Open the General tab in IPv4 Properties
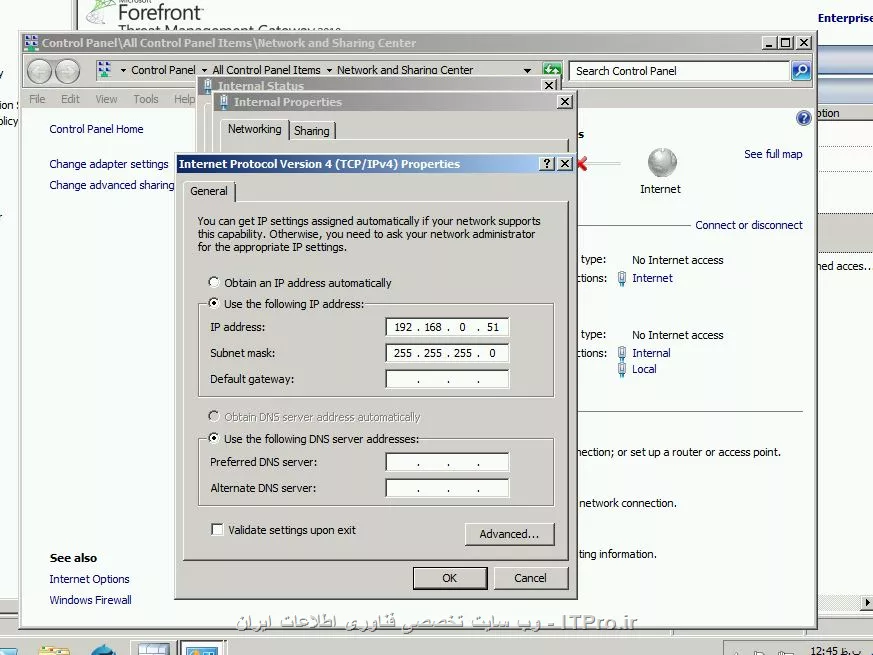This screenshot has width=873, height=655. [209, 191]
